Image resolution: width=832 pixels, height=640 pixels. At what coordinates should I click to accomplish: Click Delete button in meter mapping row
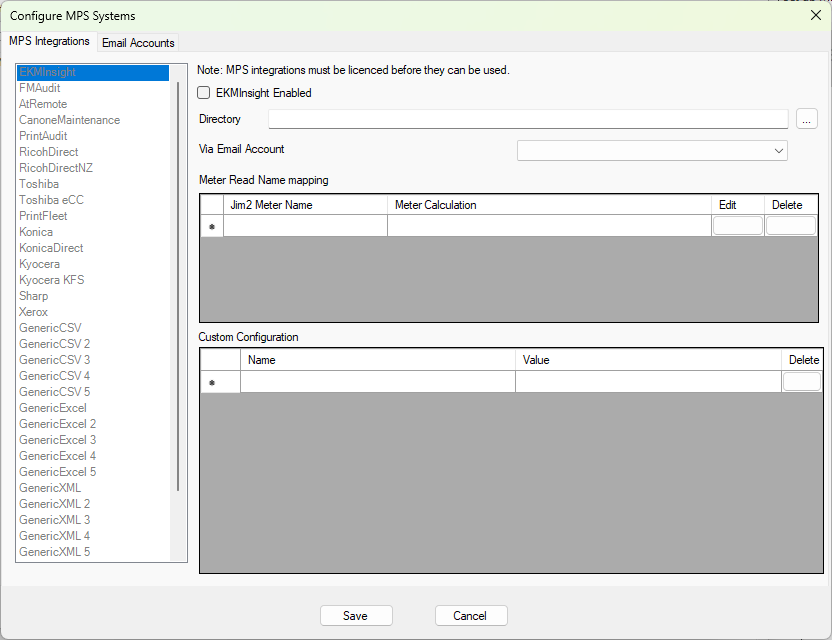(x=790, y=226)
